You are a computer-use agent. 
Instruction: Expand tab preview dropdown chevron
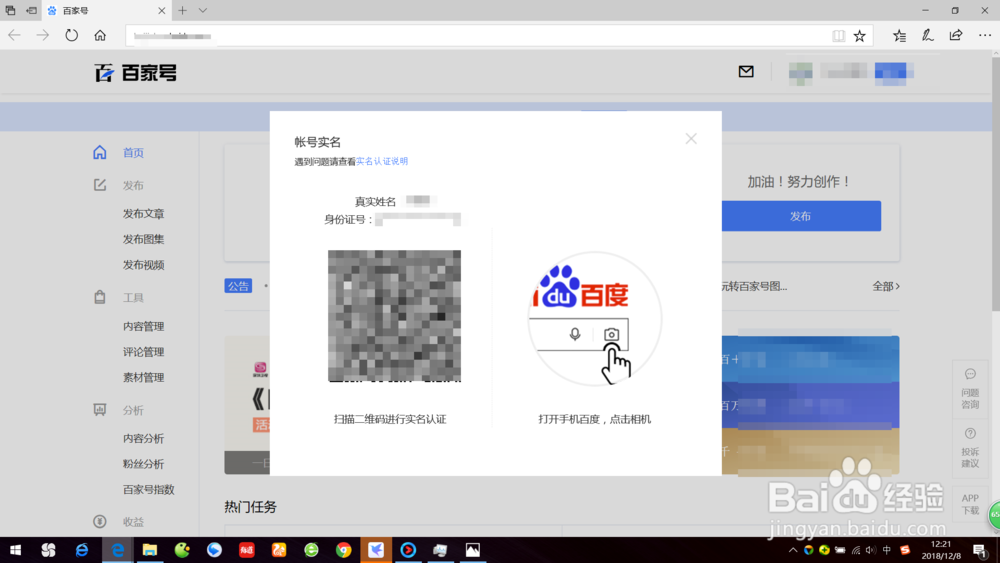[203, 10]
